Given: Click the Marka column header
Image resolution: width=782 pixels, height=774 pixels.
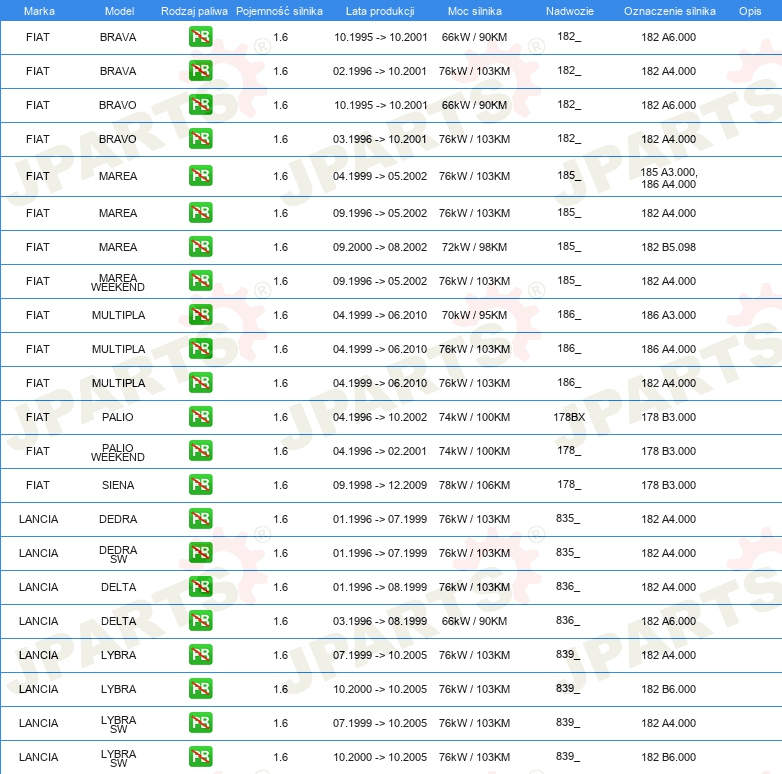Looking at the screenshot, I should pyautogui.click(x=39, y=11).
